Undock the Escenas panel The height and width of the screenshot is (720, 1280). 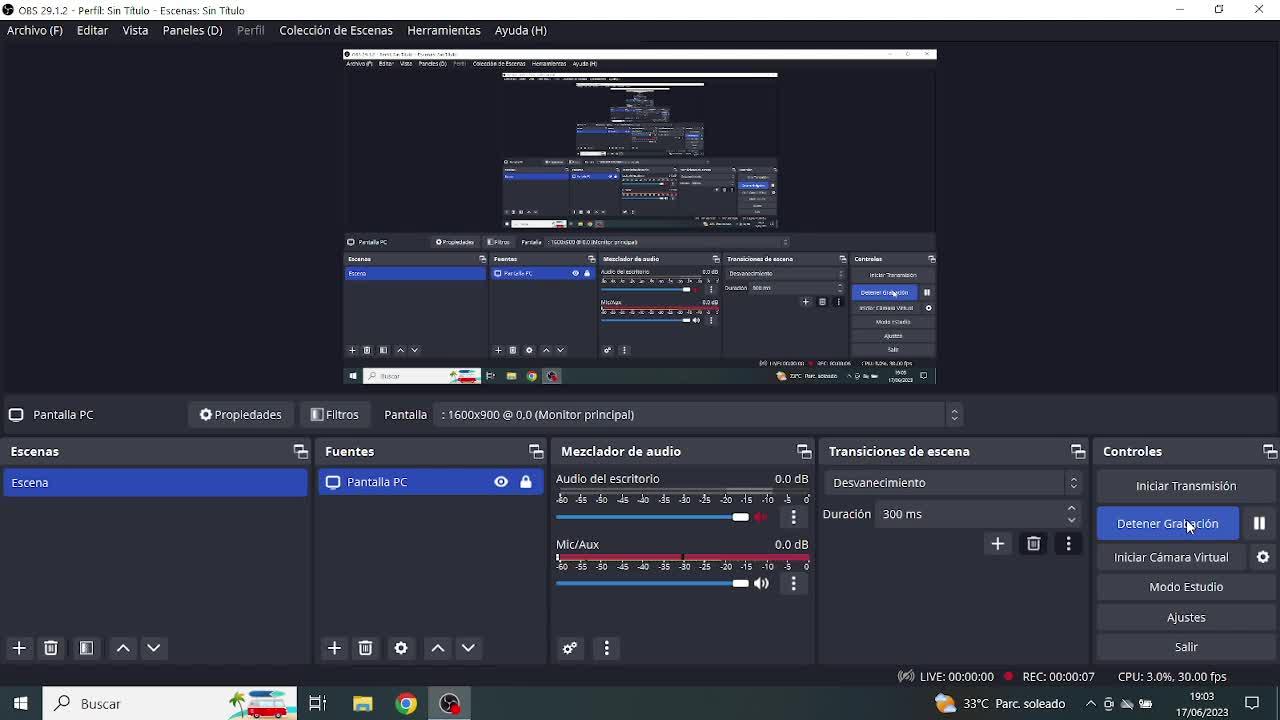pyautogui.click(x=300, y=452)
